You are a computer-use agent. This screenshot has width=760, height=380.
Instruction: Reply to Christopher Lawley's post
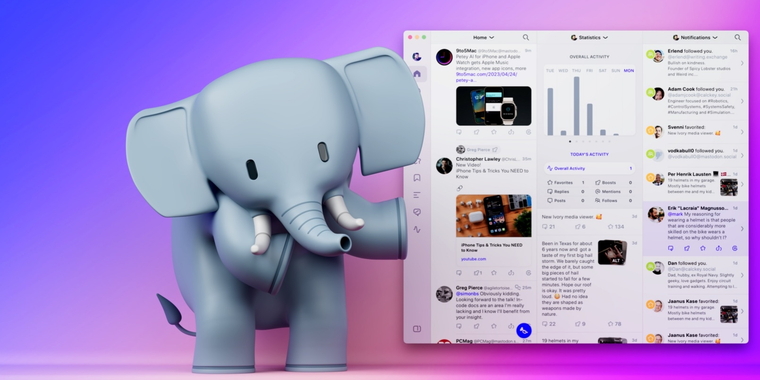(x=459, y=273)
